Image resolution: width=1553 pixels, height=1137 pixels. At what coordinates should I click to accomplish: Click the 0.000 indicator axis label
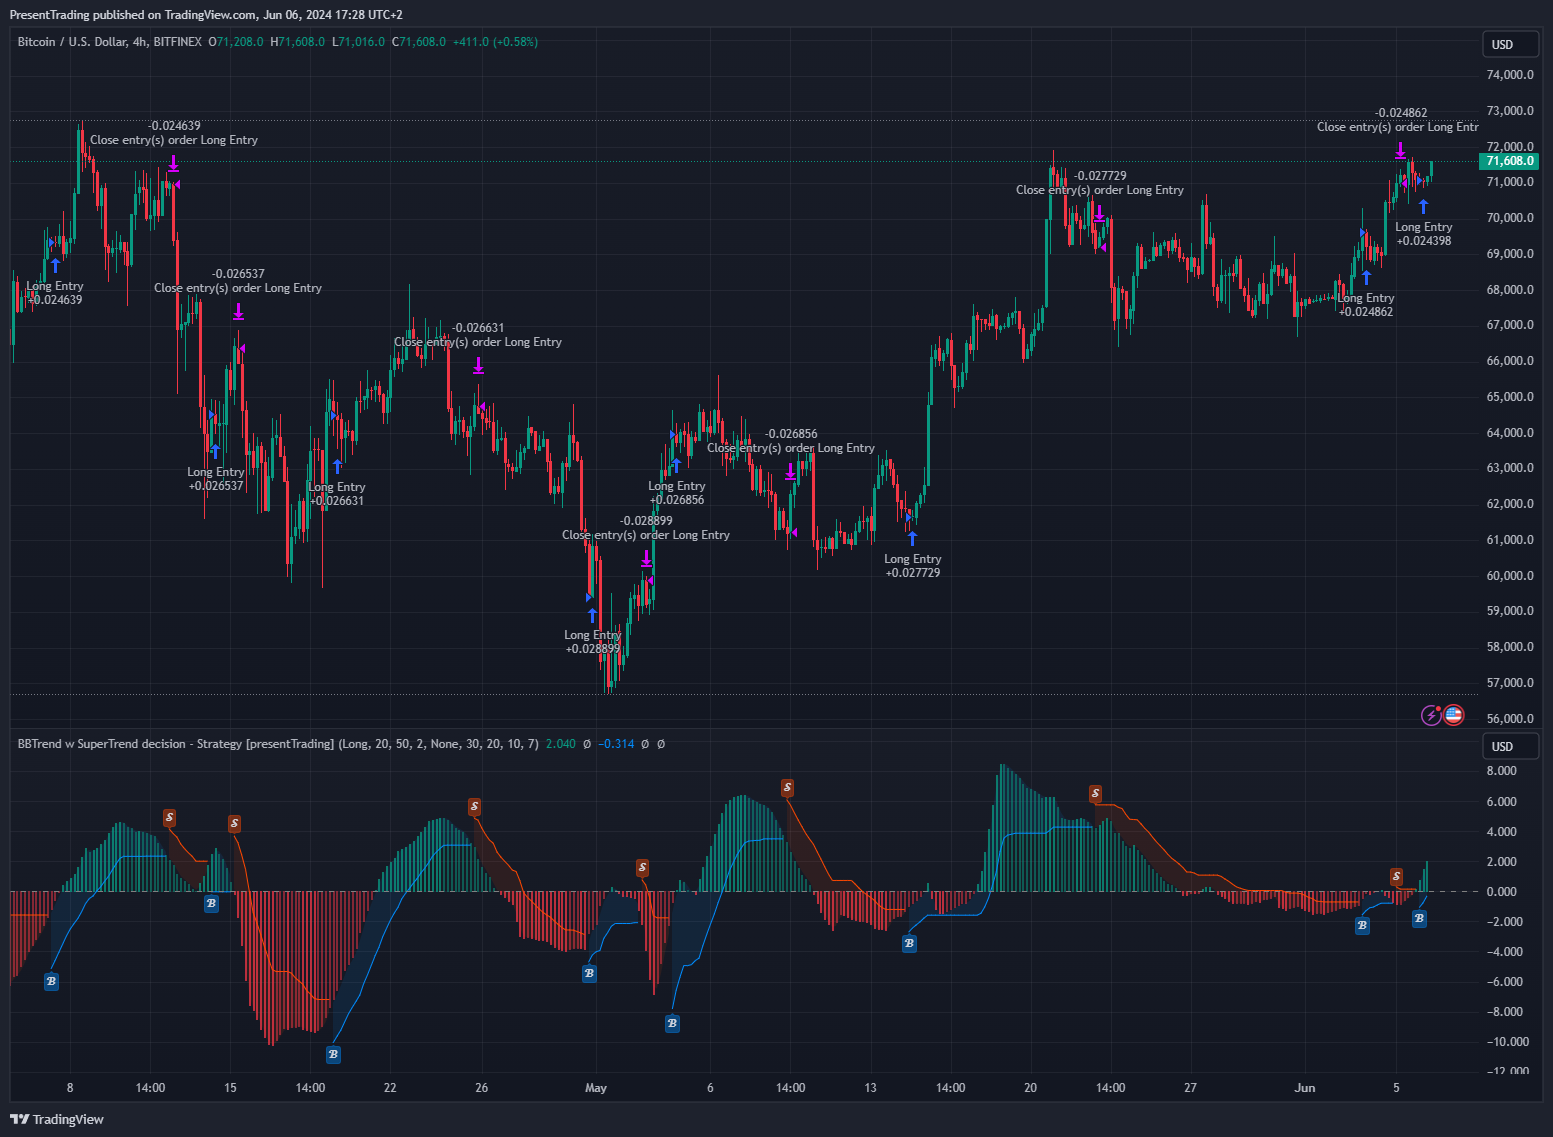coord(1501,892)
